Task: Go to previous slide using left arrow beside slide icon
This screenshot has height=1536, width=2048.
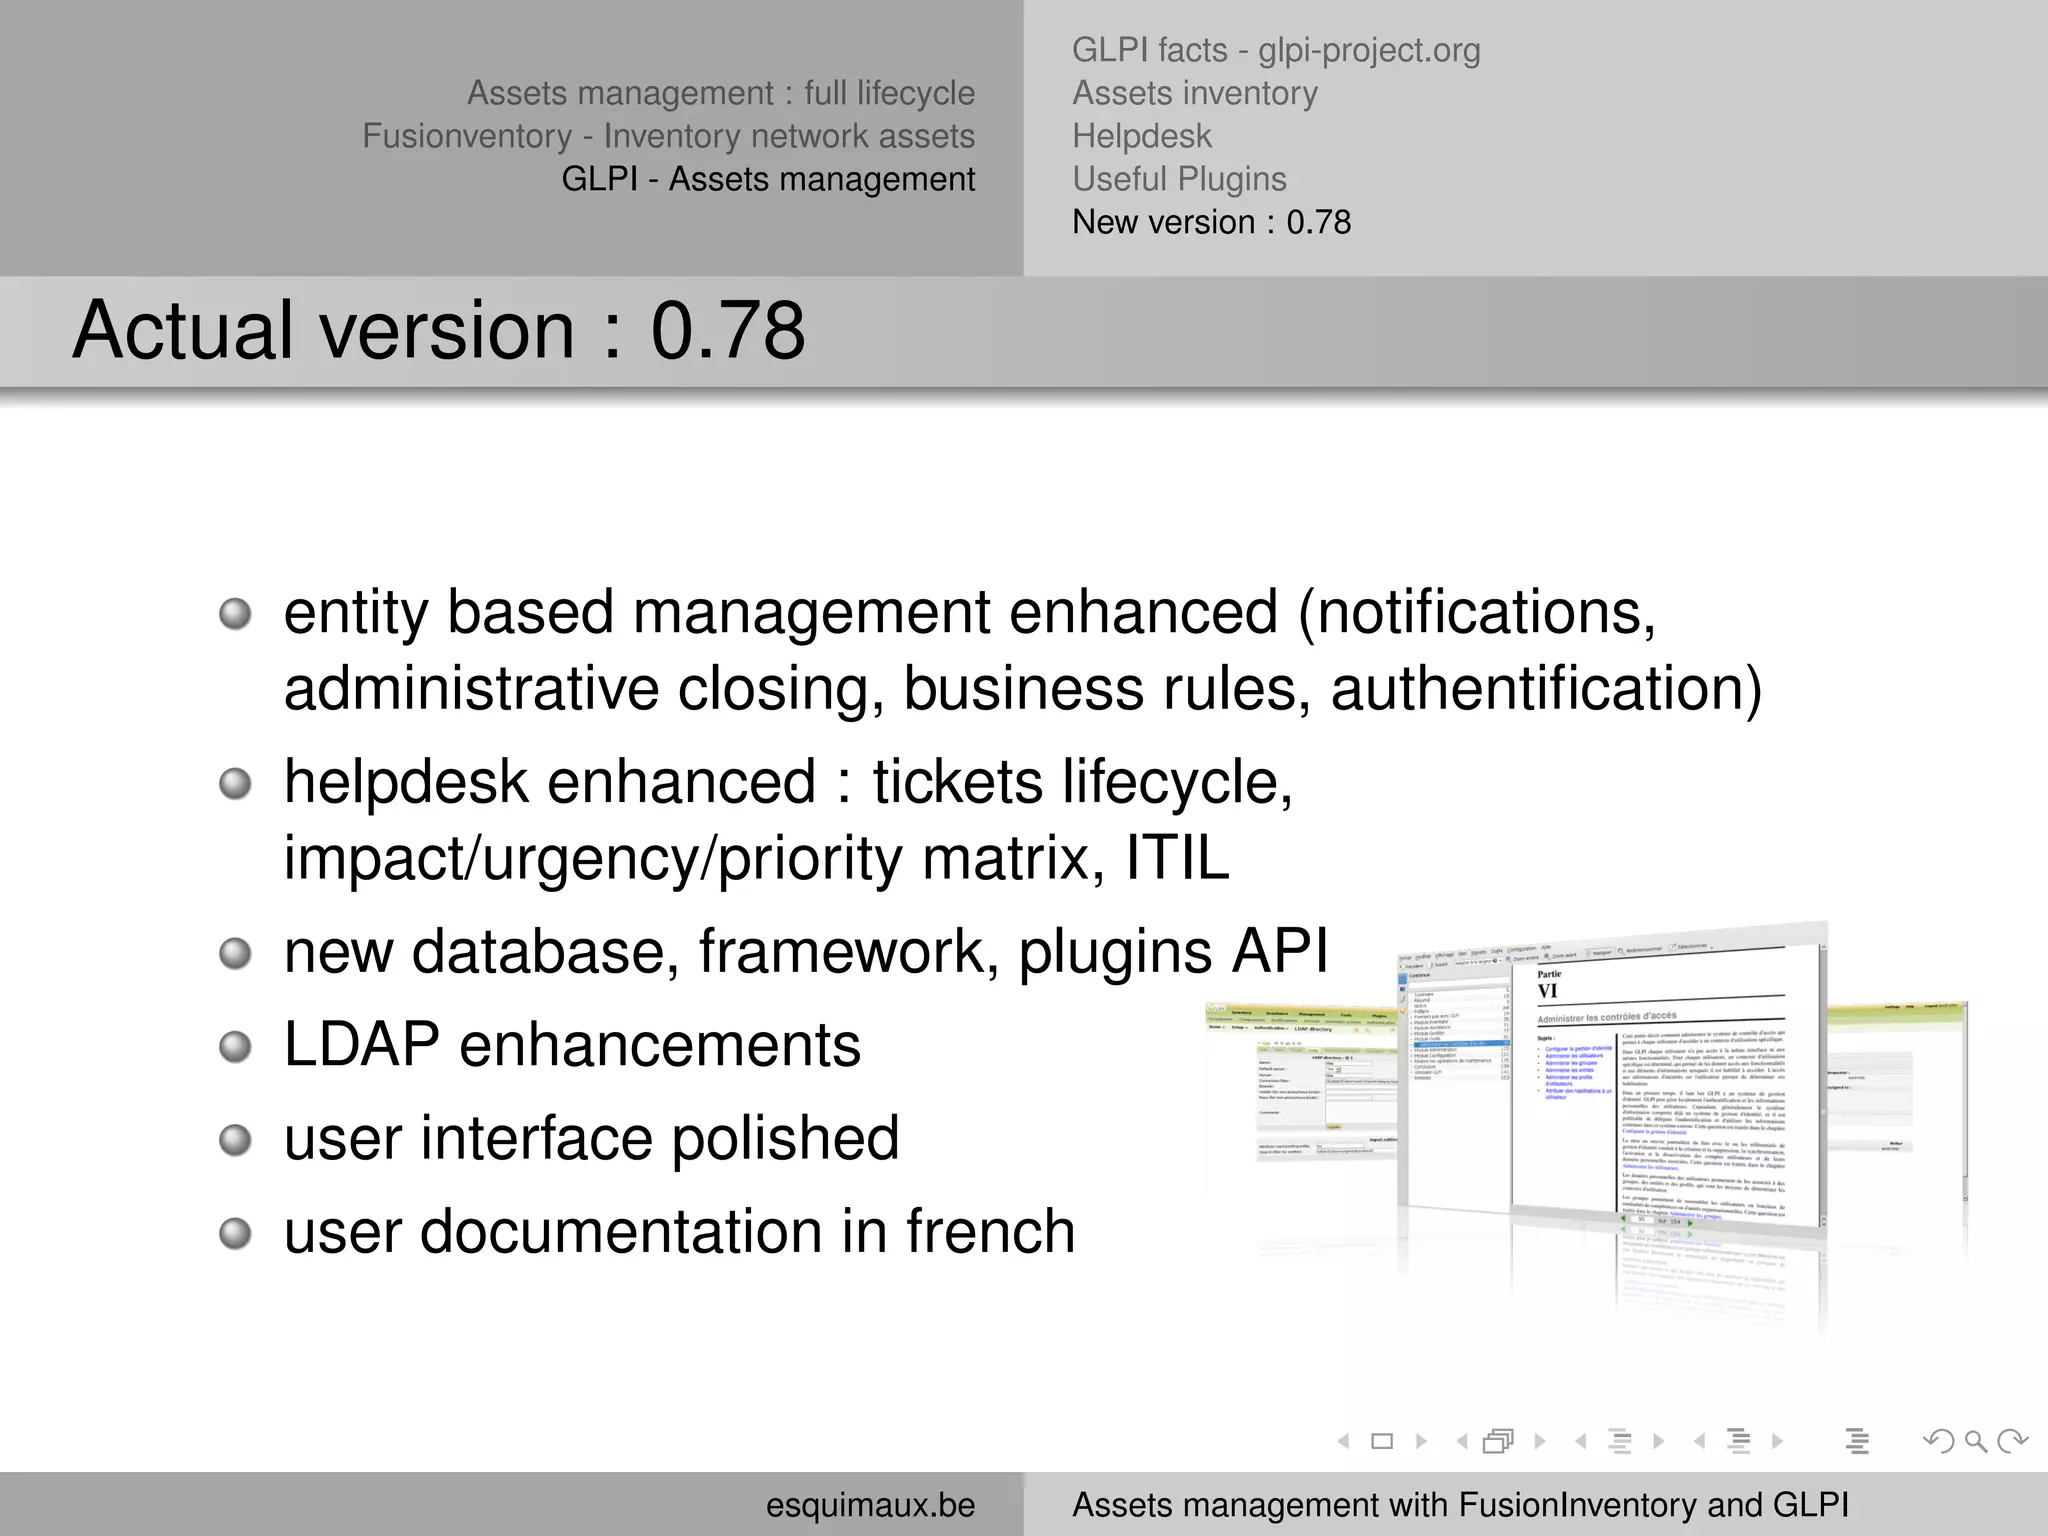Action: coord(1344,1441)
